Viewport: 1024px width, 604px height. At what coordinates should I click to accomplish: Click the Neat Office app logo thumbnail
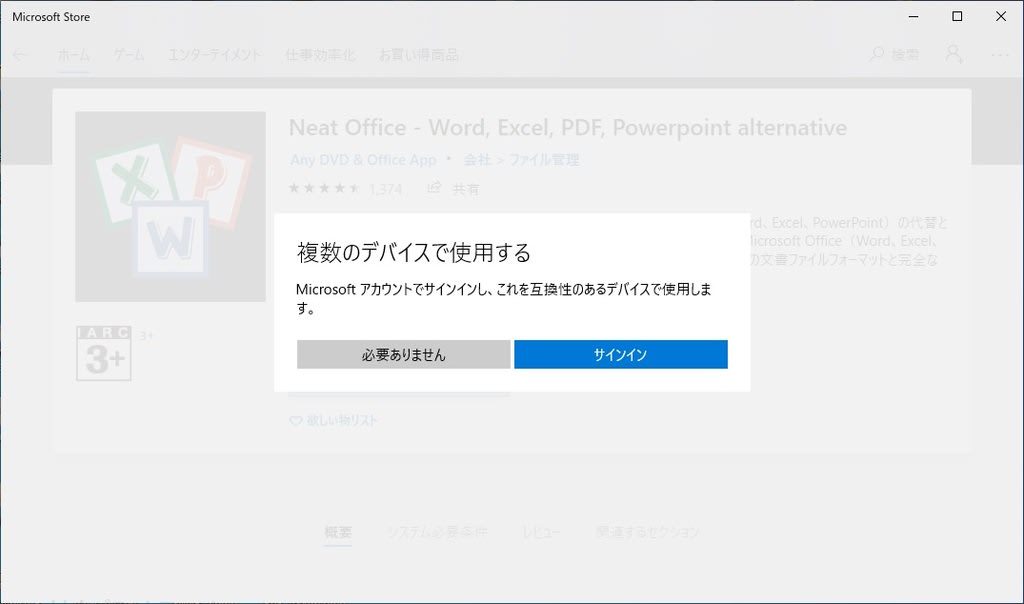coord(170,206)
